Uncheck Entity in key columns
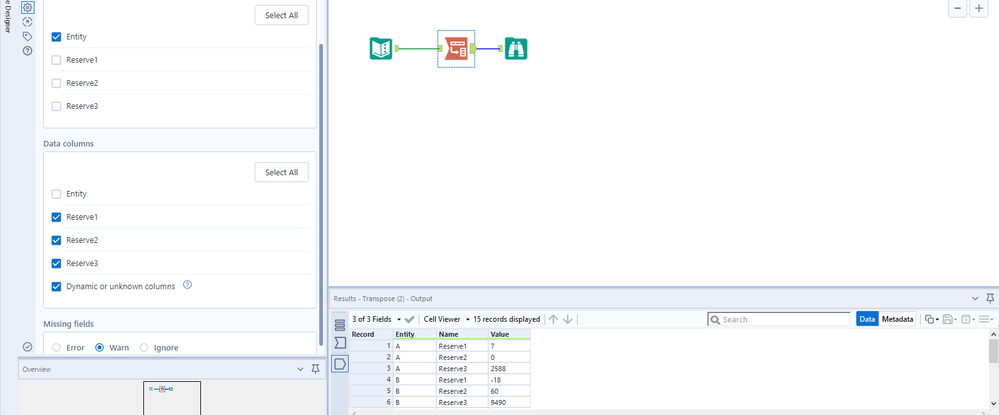 (x=56, y=37)
